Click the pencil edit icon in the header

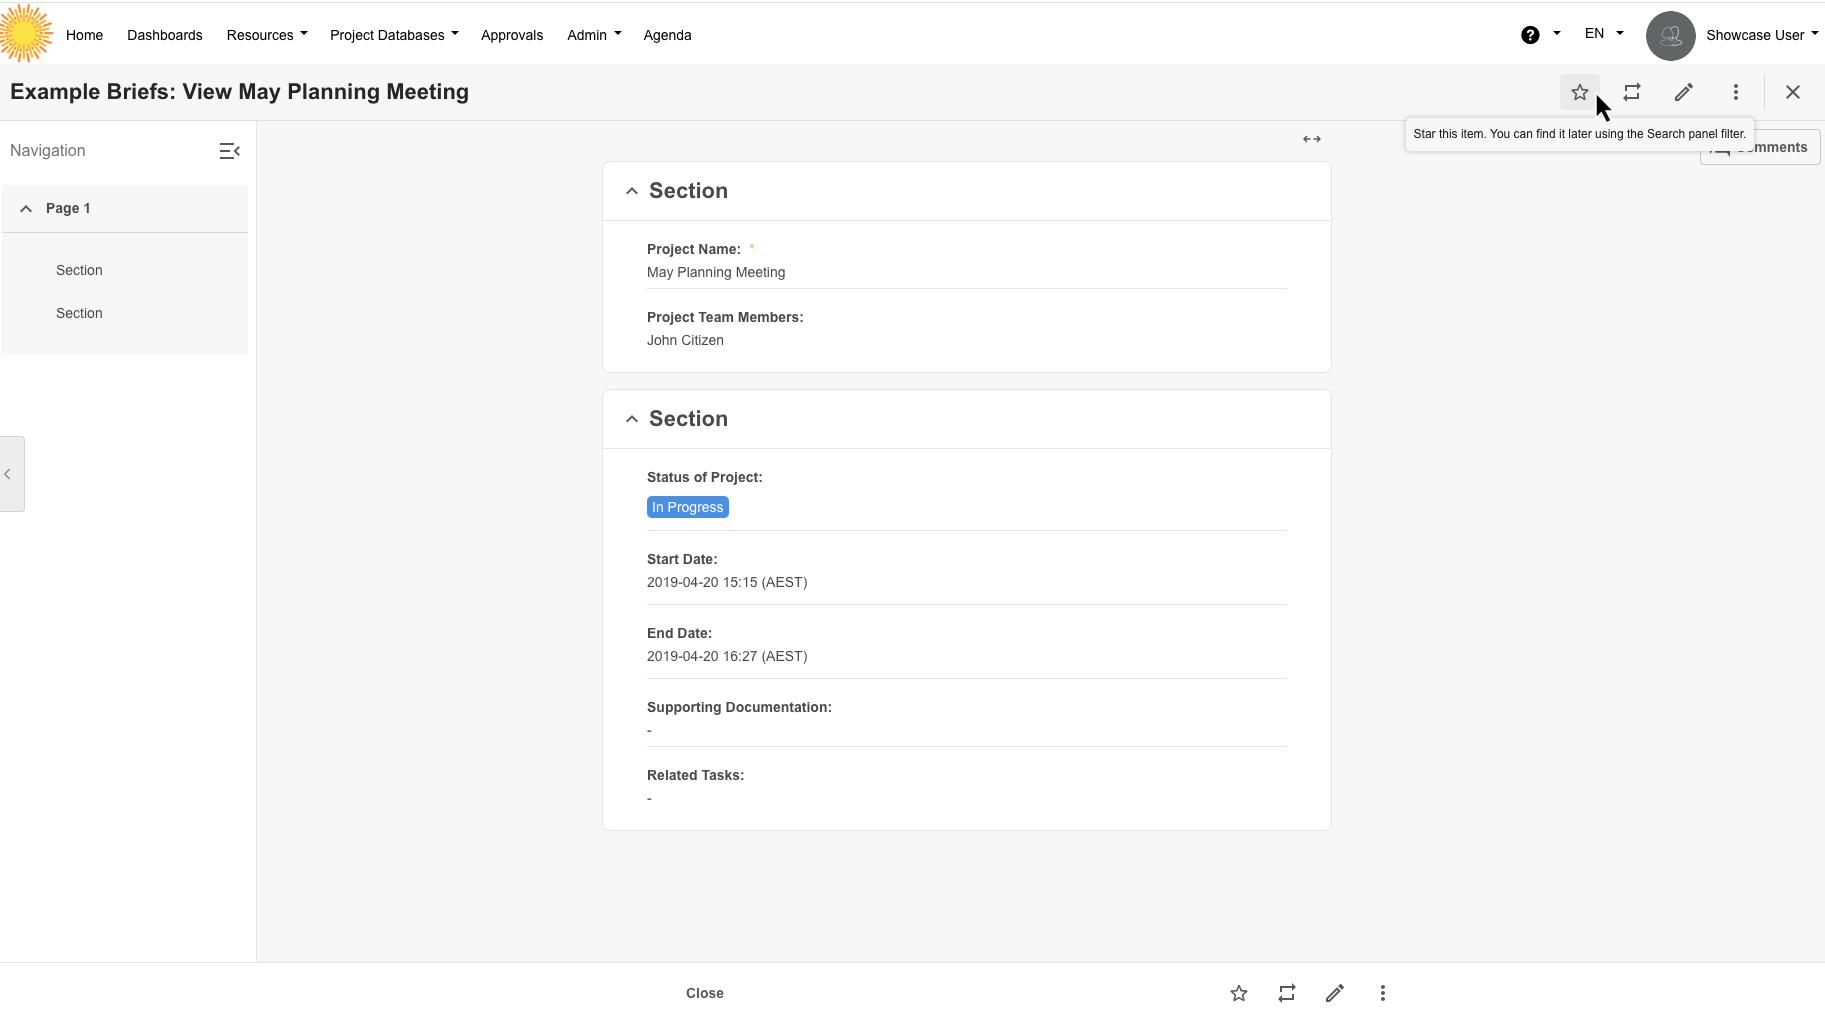coord(1683,92)
